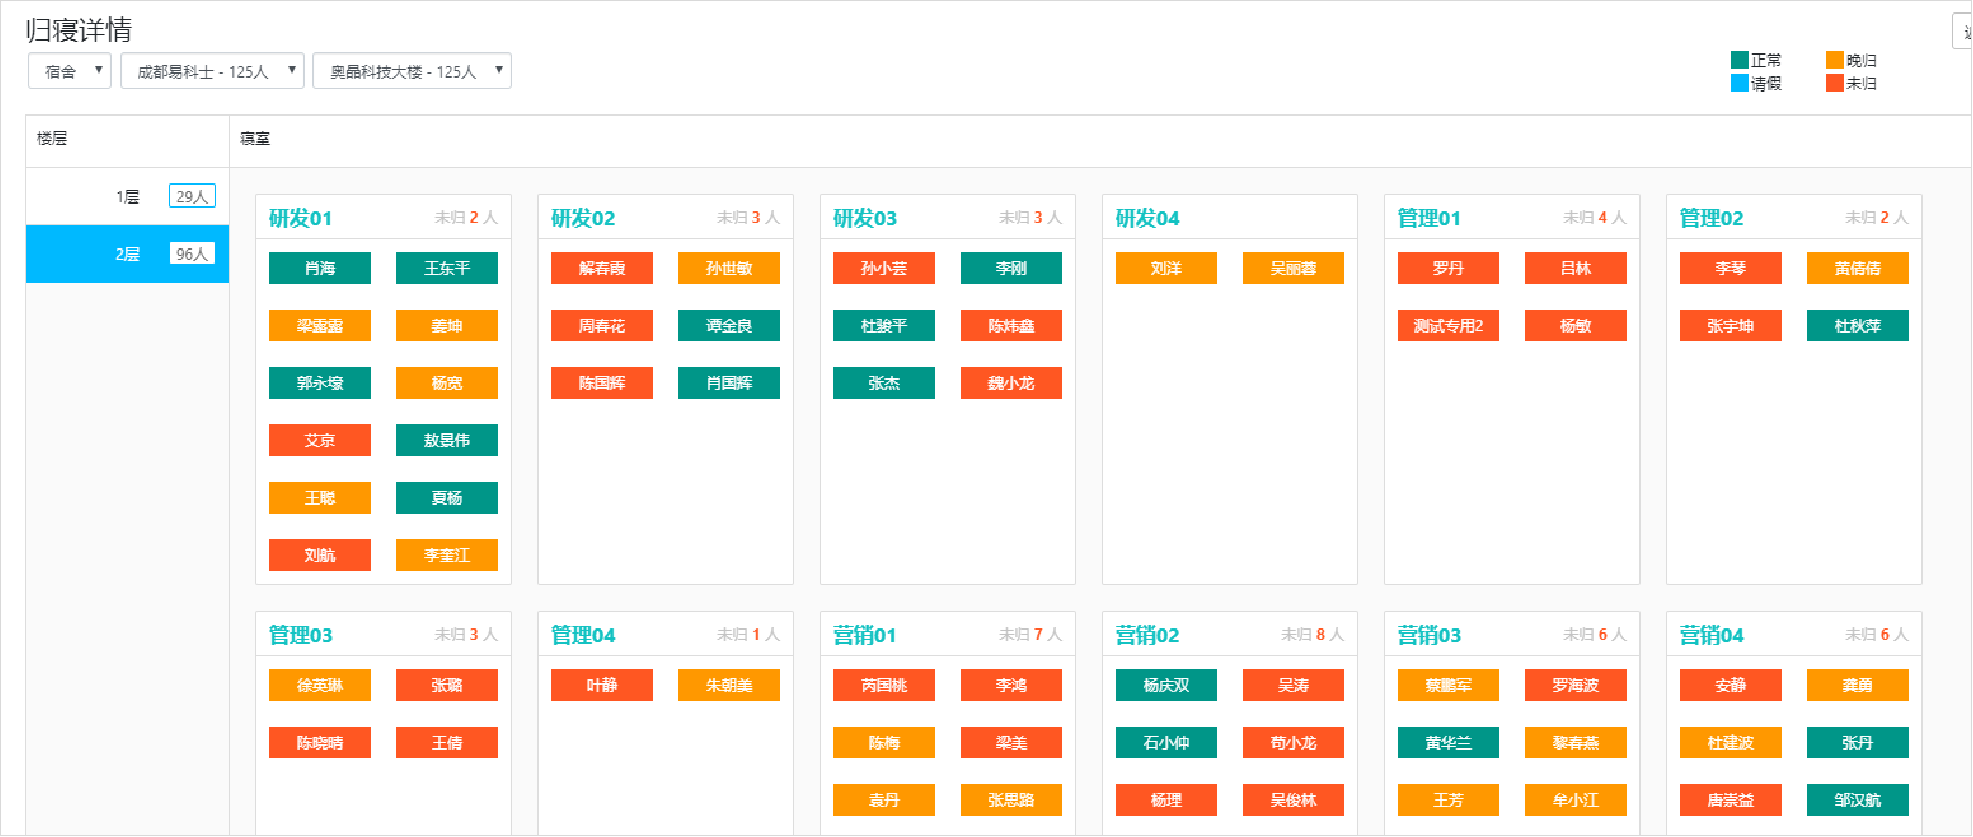Open the 奥晶科技大楼 - 125人 dropdown

click(x=411, y=71)
